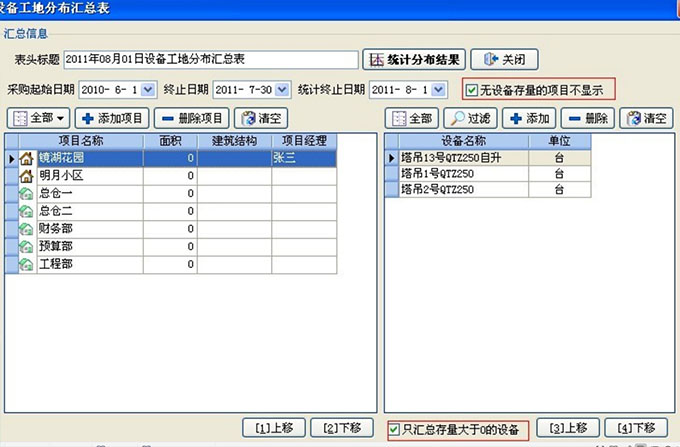Click right panel 全部 icon button
The width and height of the screenshot is (680, 447).
(410, 118)
